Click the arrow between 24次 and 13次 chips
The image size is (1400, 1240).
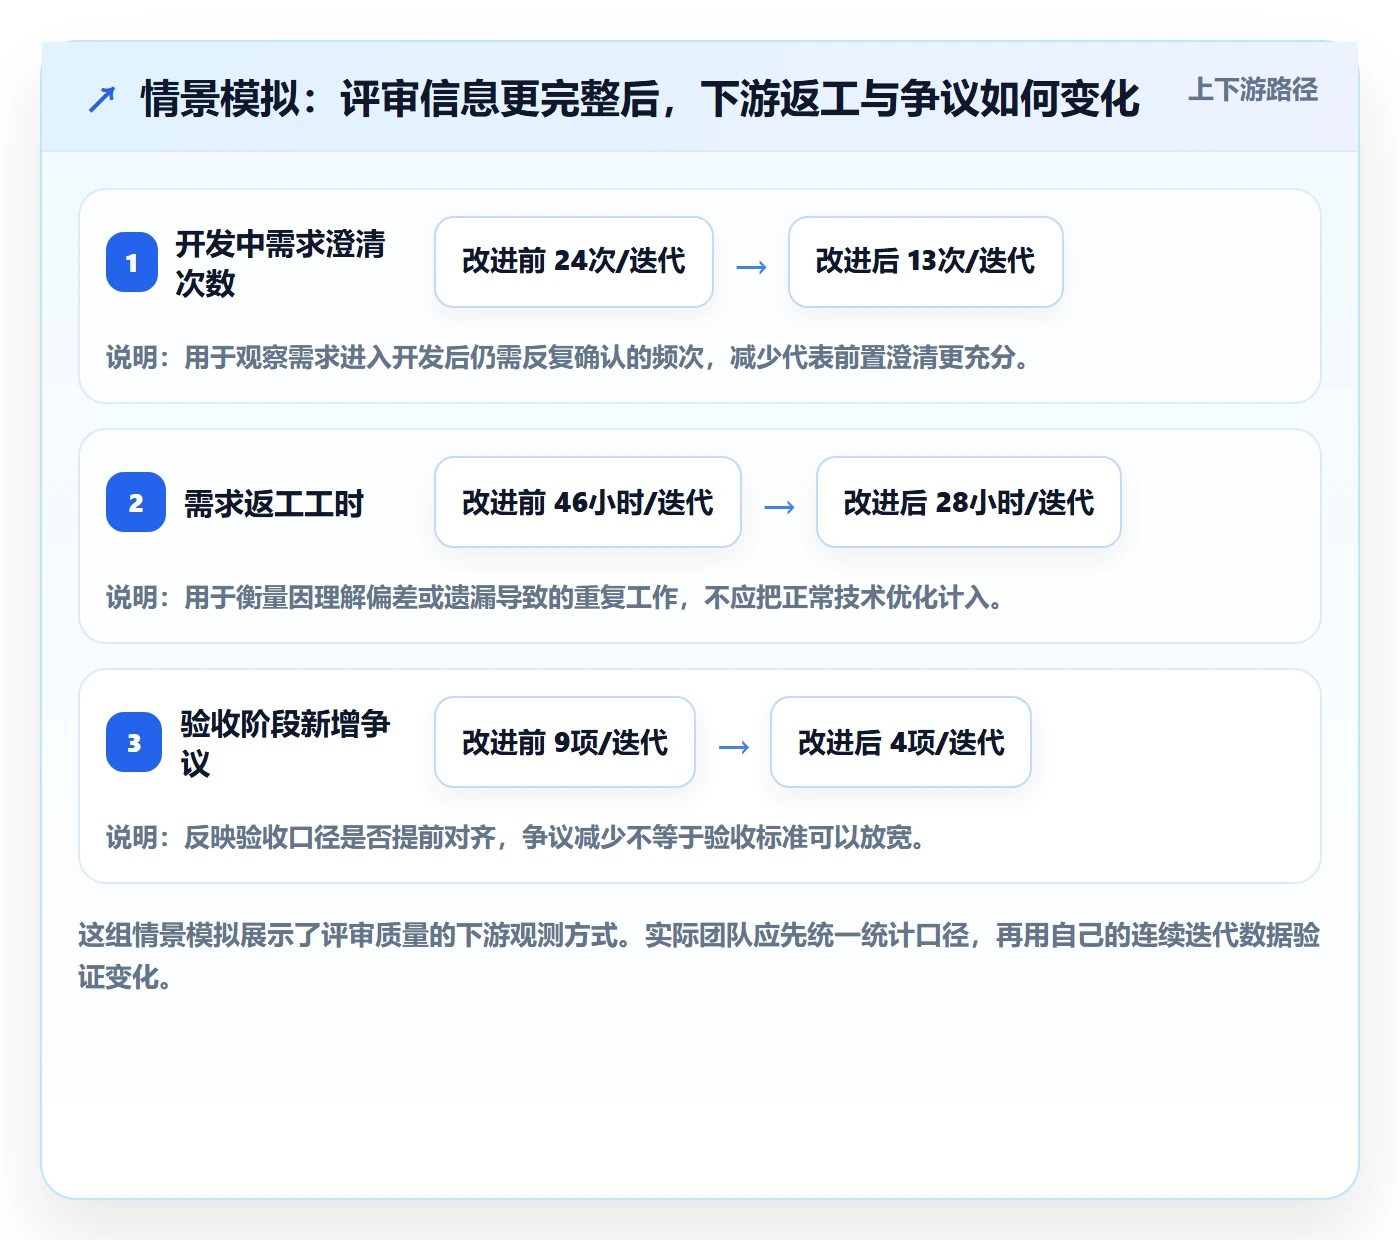751,267
